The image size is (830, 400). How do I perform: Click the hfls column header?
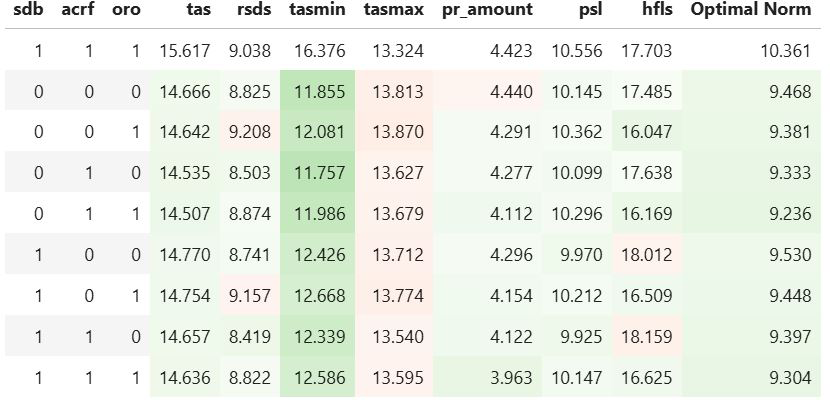(x=656, y=12)
